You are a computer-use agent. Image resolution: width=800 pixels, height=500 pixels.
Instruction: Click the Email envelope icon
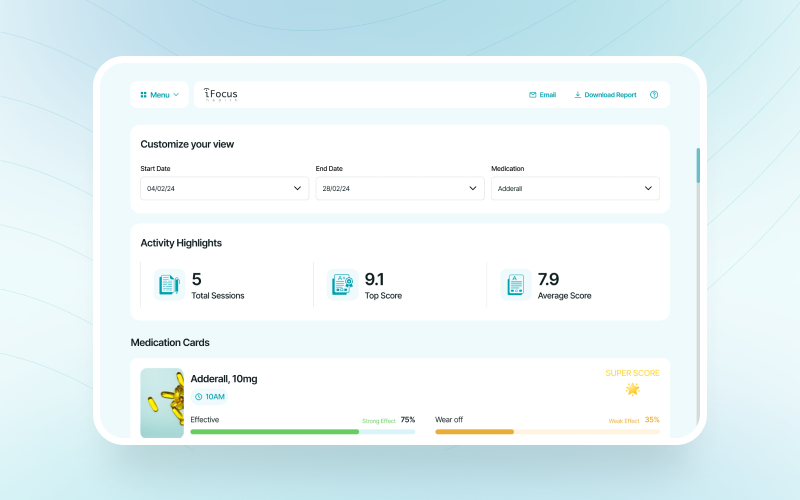tap(533, 95)
